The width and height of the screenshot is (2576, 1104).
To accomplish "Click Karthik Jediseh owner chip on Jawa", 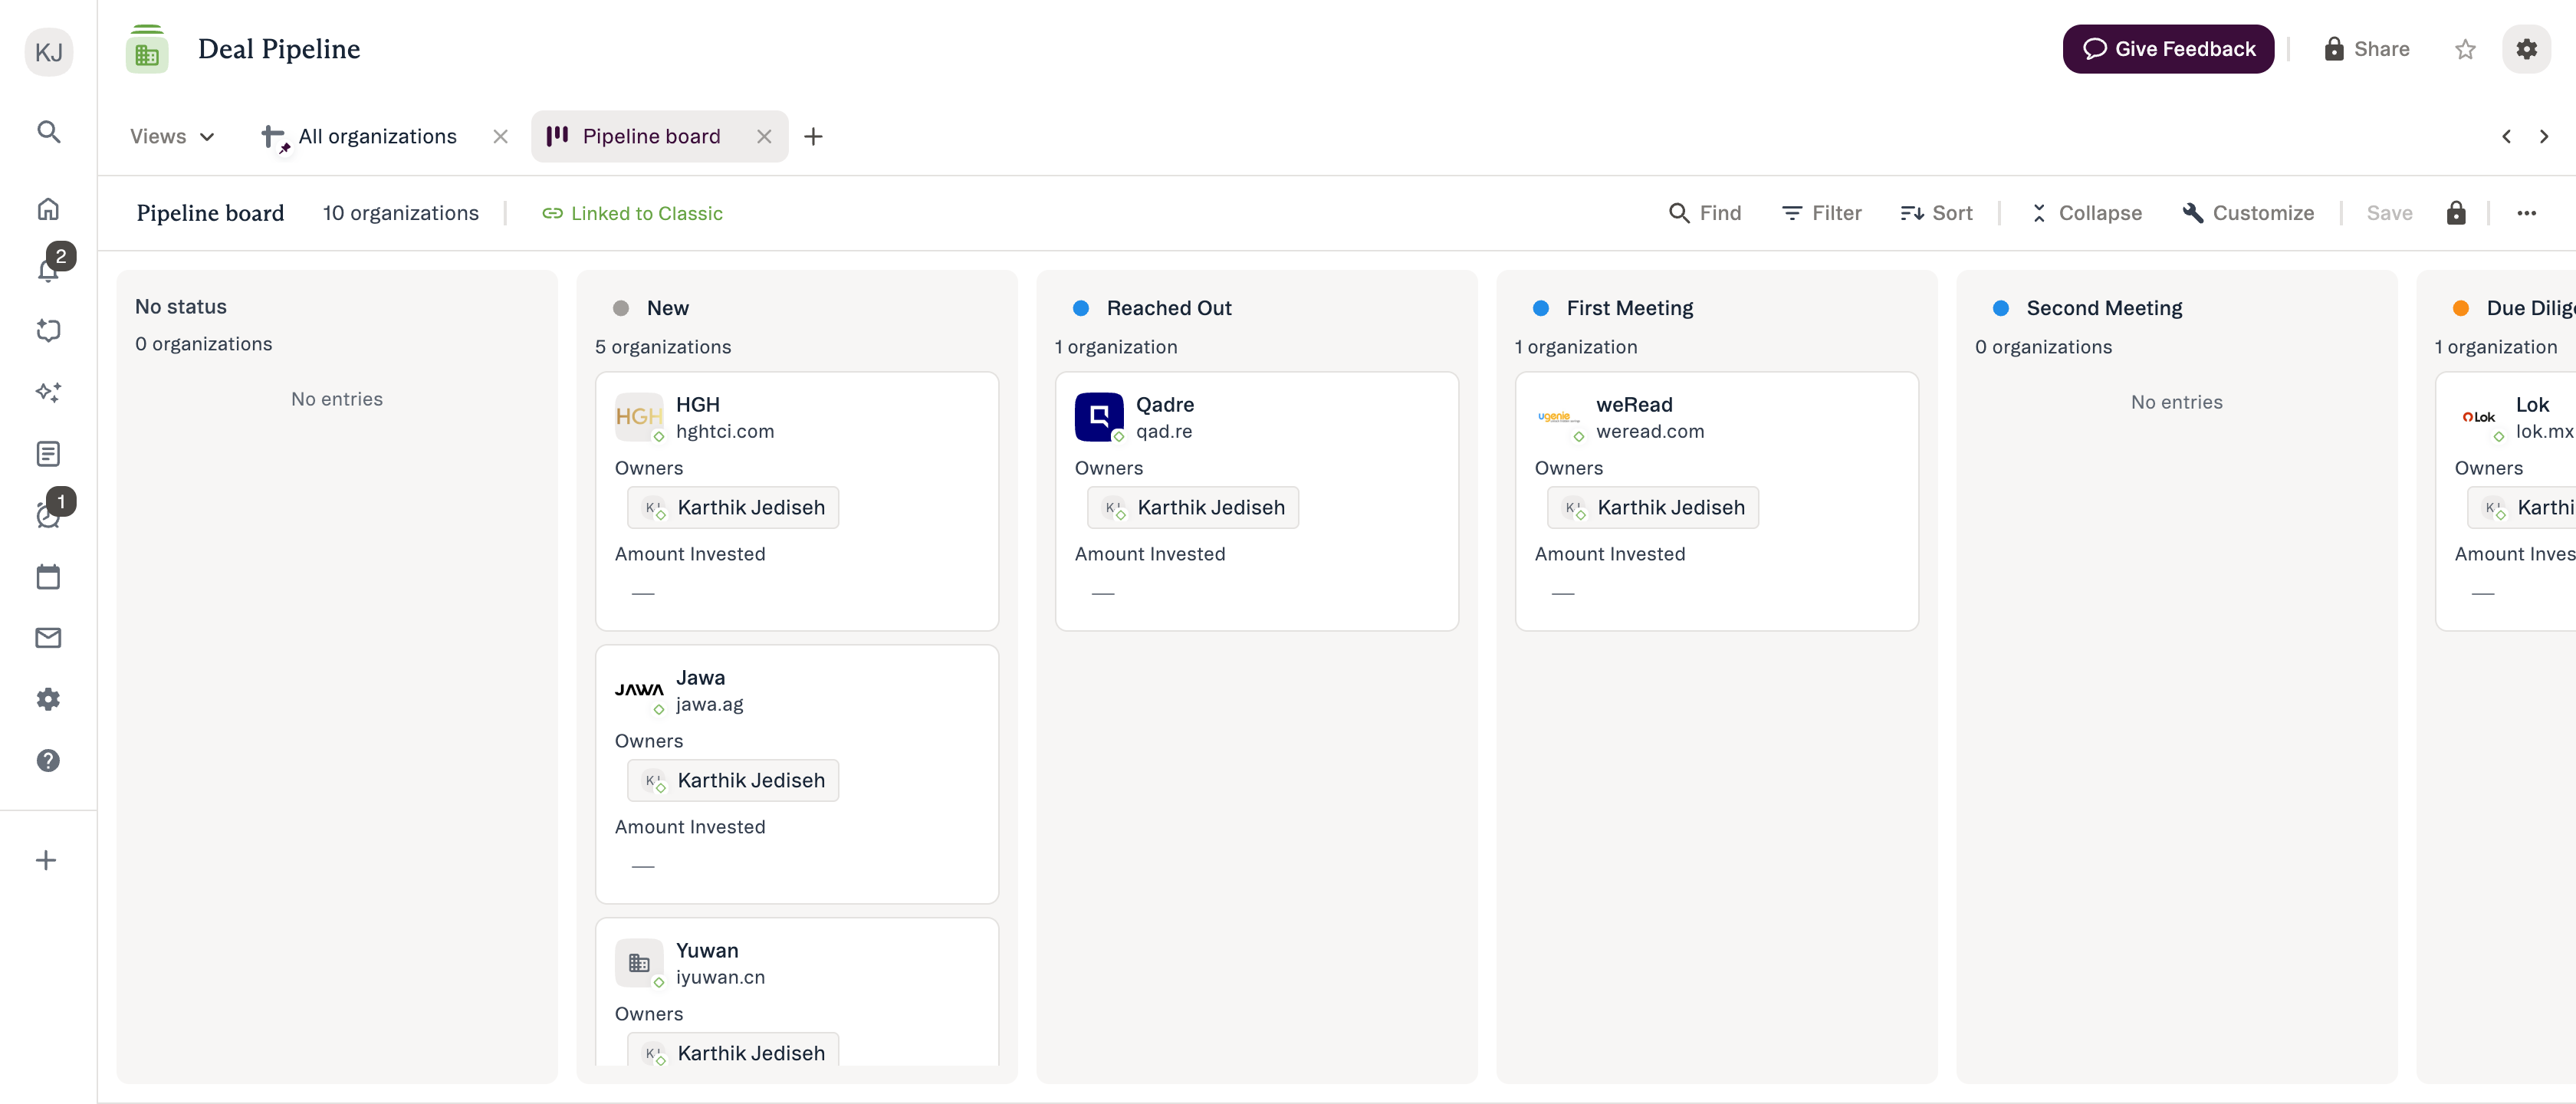I will 733,781.
